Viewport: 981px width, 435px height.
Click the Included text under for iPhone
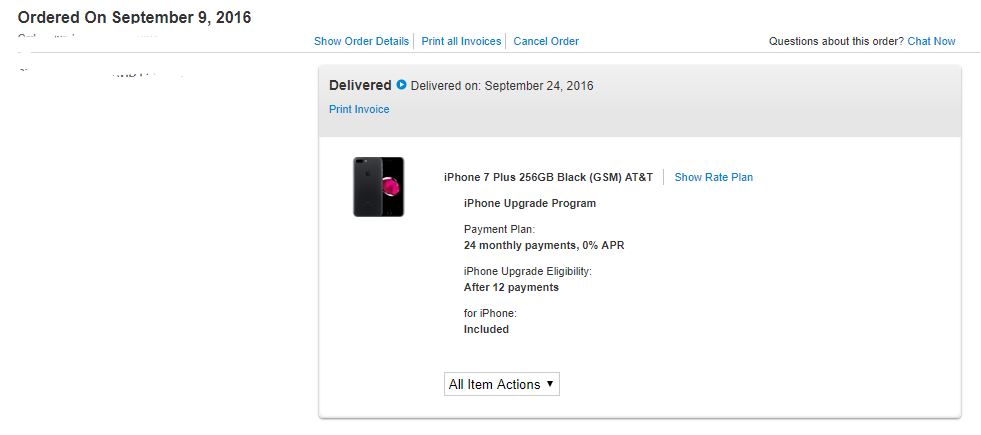coord(486,329)
